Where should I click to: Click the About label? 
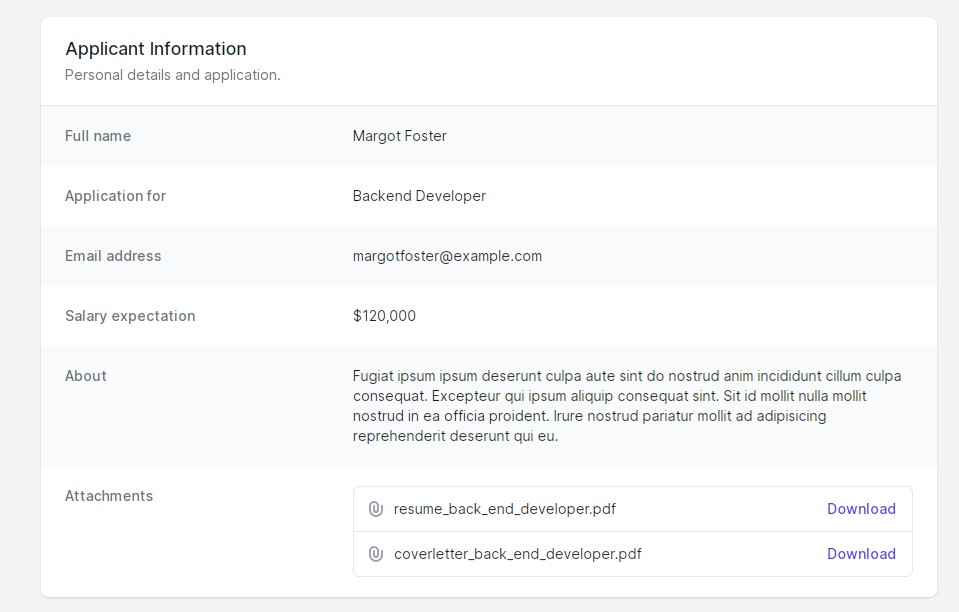pos(86,376)
